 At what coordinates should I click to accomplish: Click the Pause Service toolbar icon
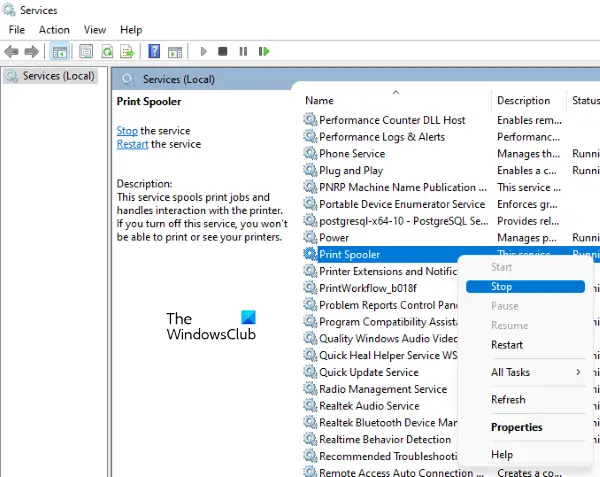coord(243,51)
